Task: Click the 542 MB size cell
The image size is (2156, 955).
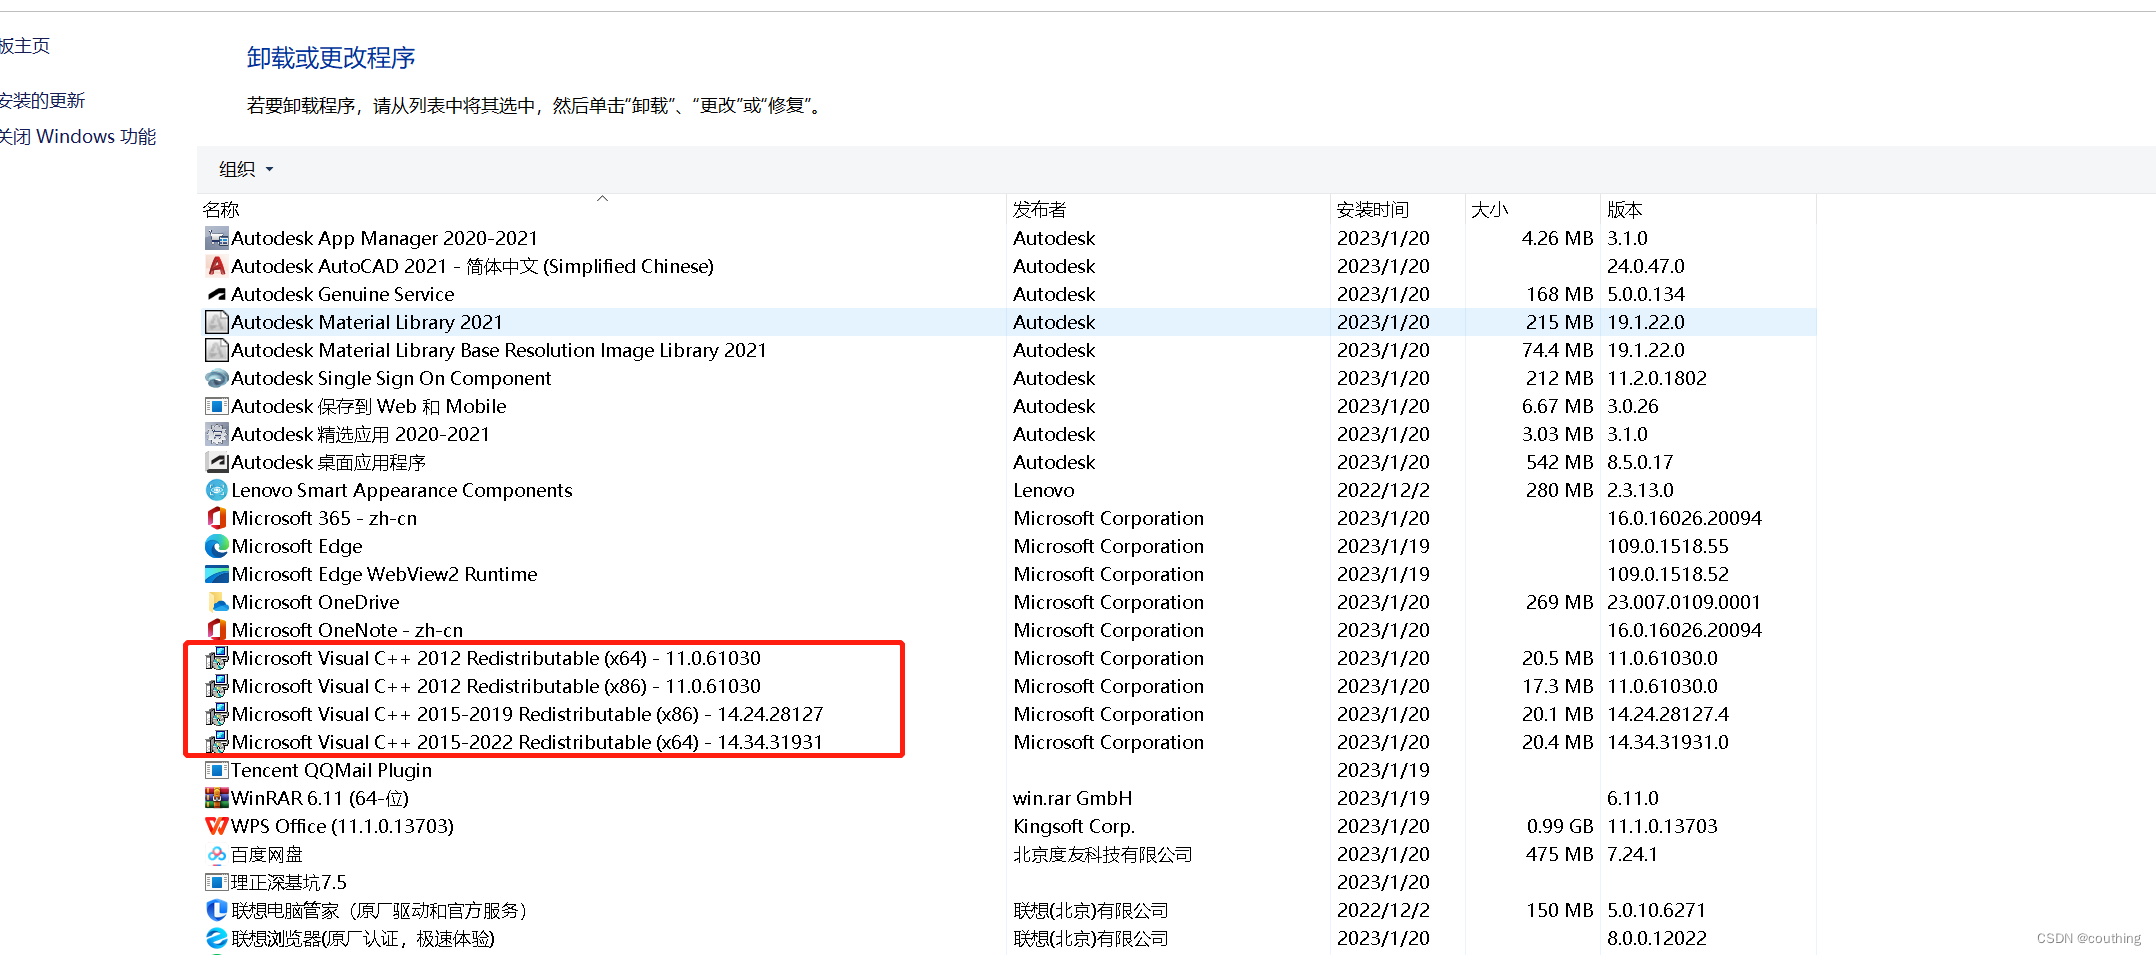Action: (1560, 462)
